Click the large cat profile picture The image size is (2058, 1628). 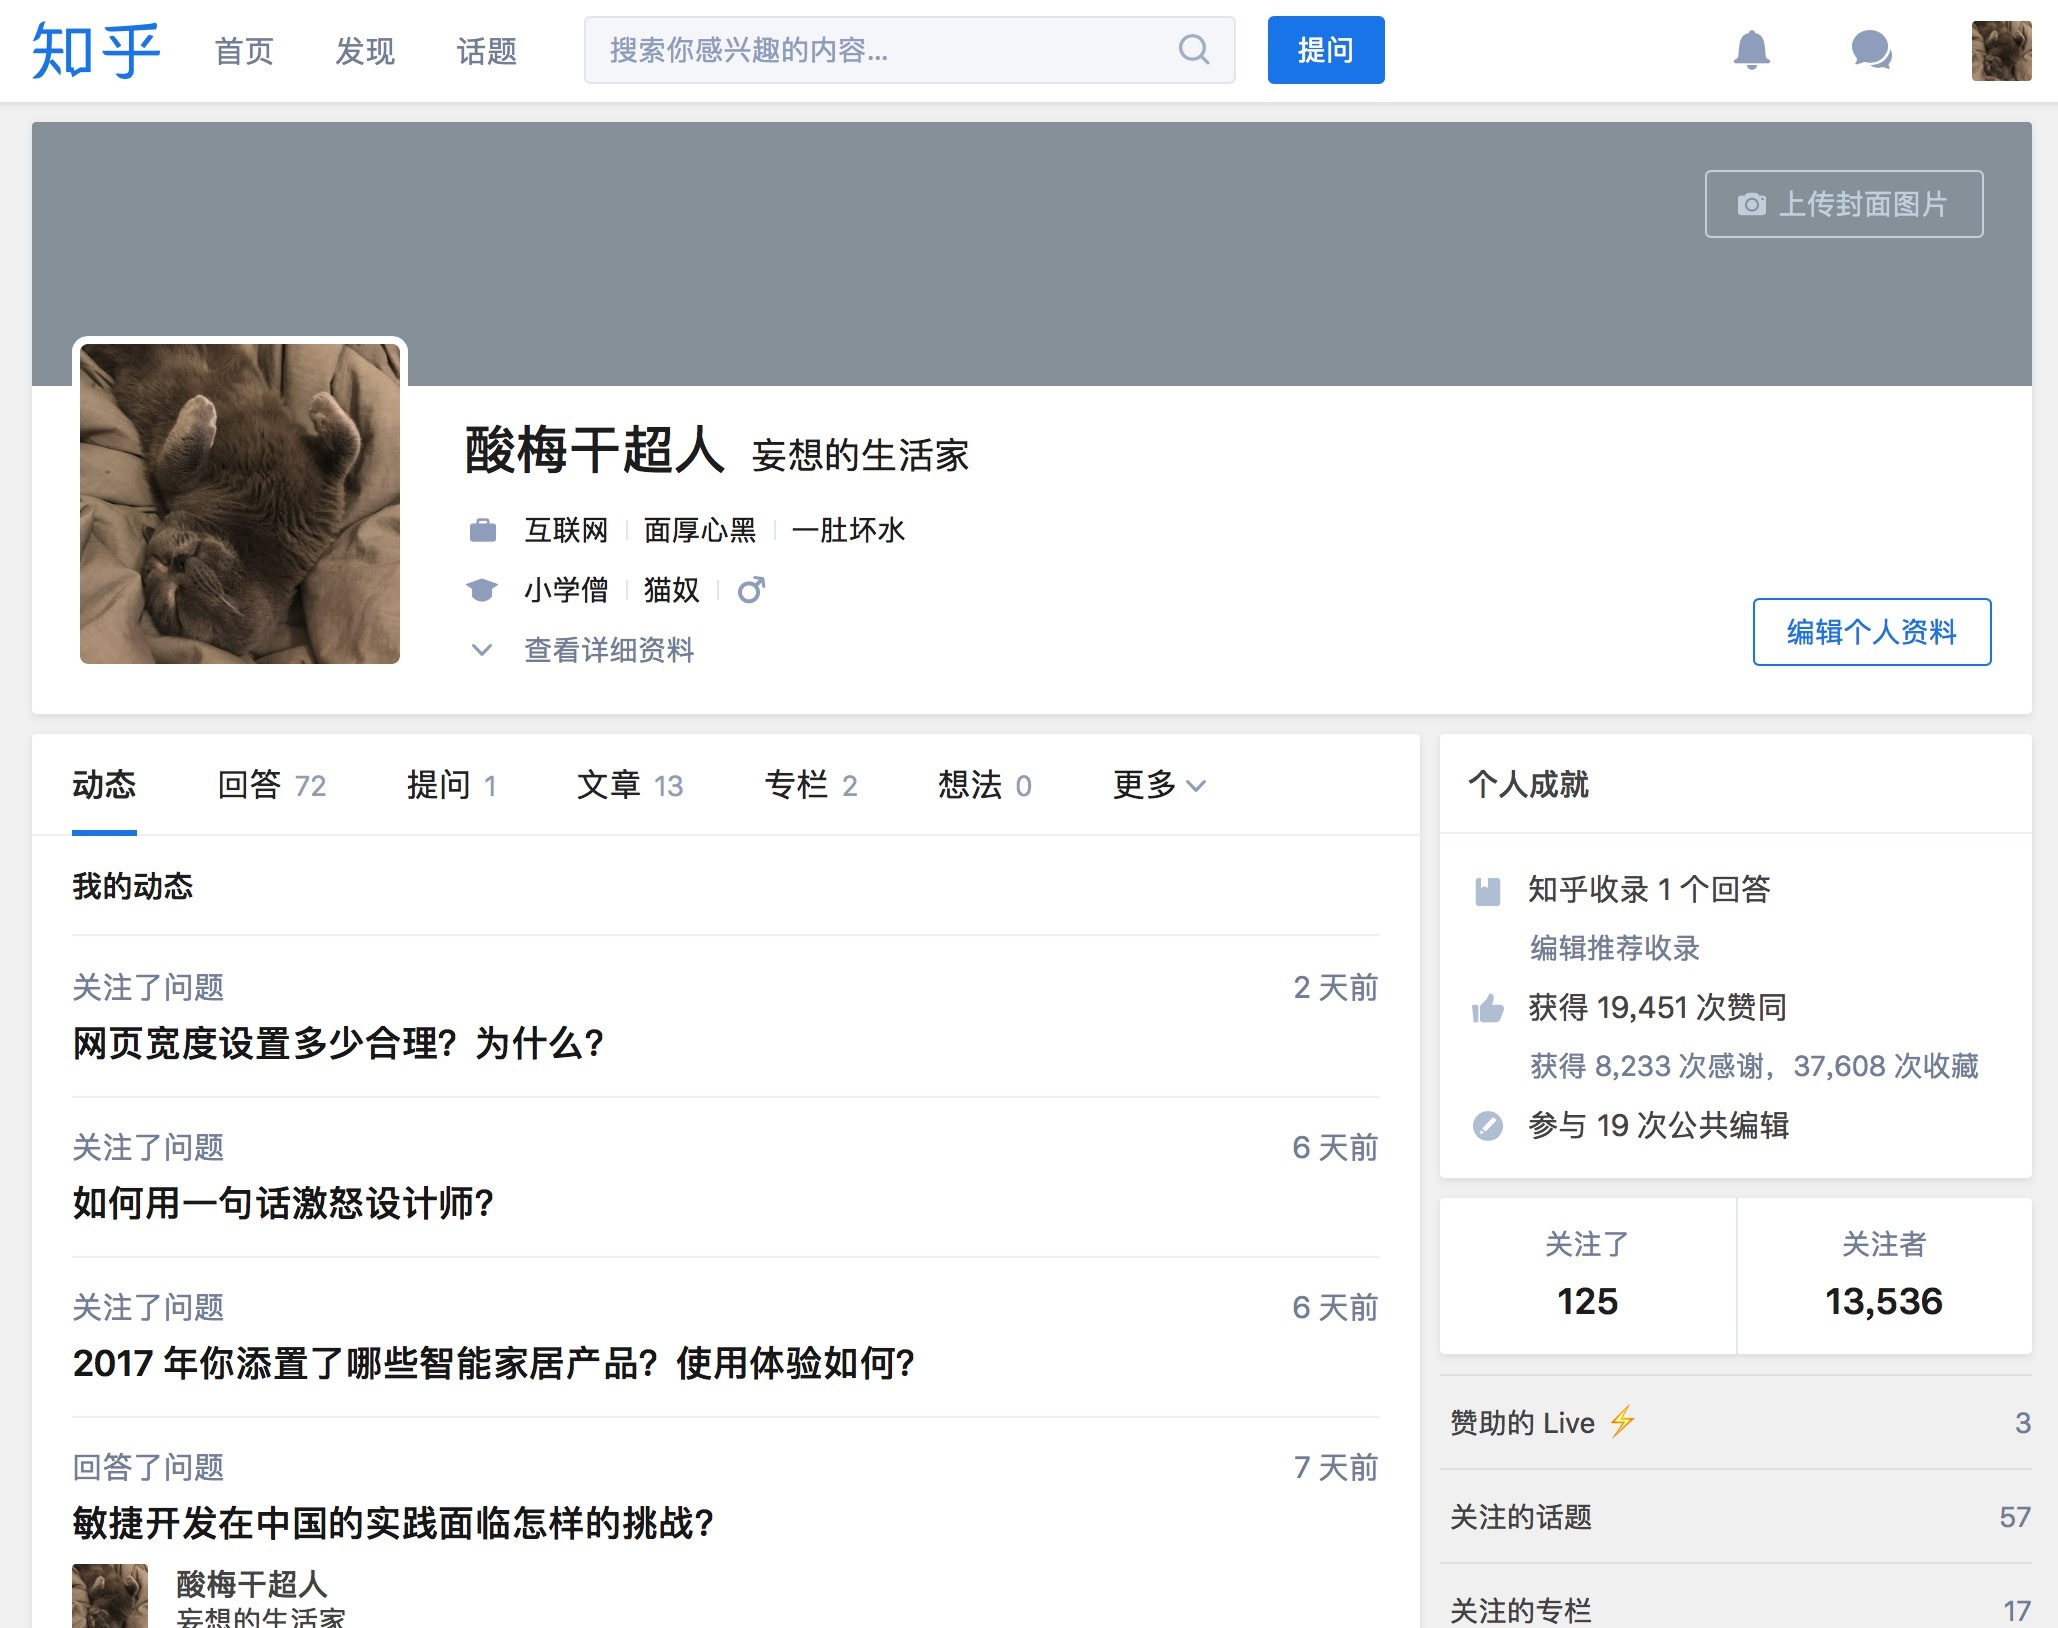pyautogui.click(x=240, y=503)
